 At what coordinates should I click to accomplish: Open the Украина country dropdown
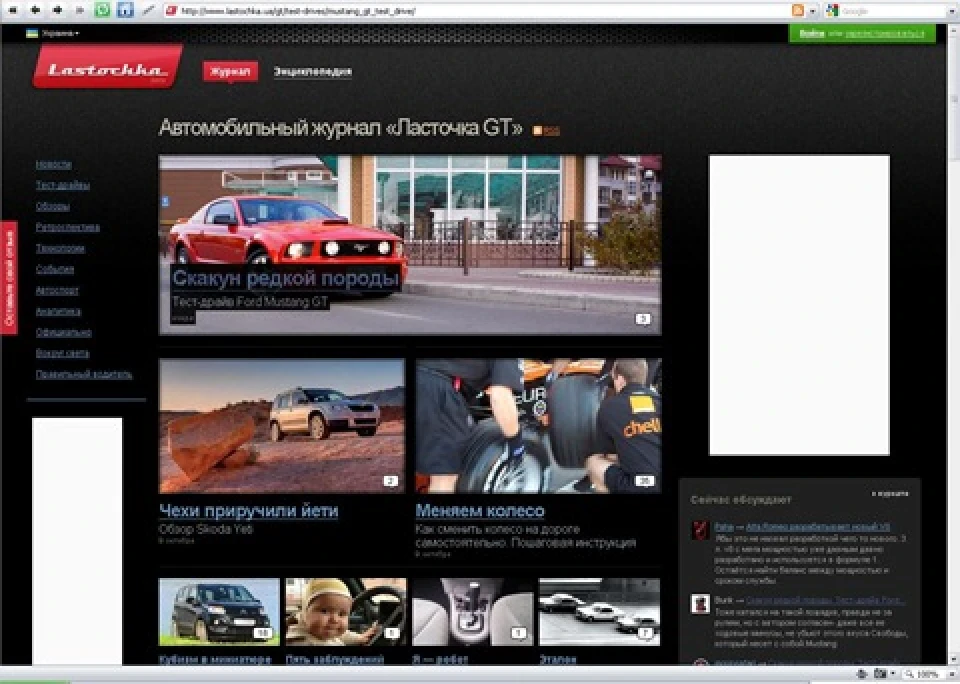pyautogui.click(x=60, y=34)
